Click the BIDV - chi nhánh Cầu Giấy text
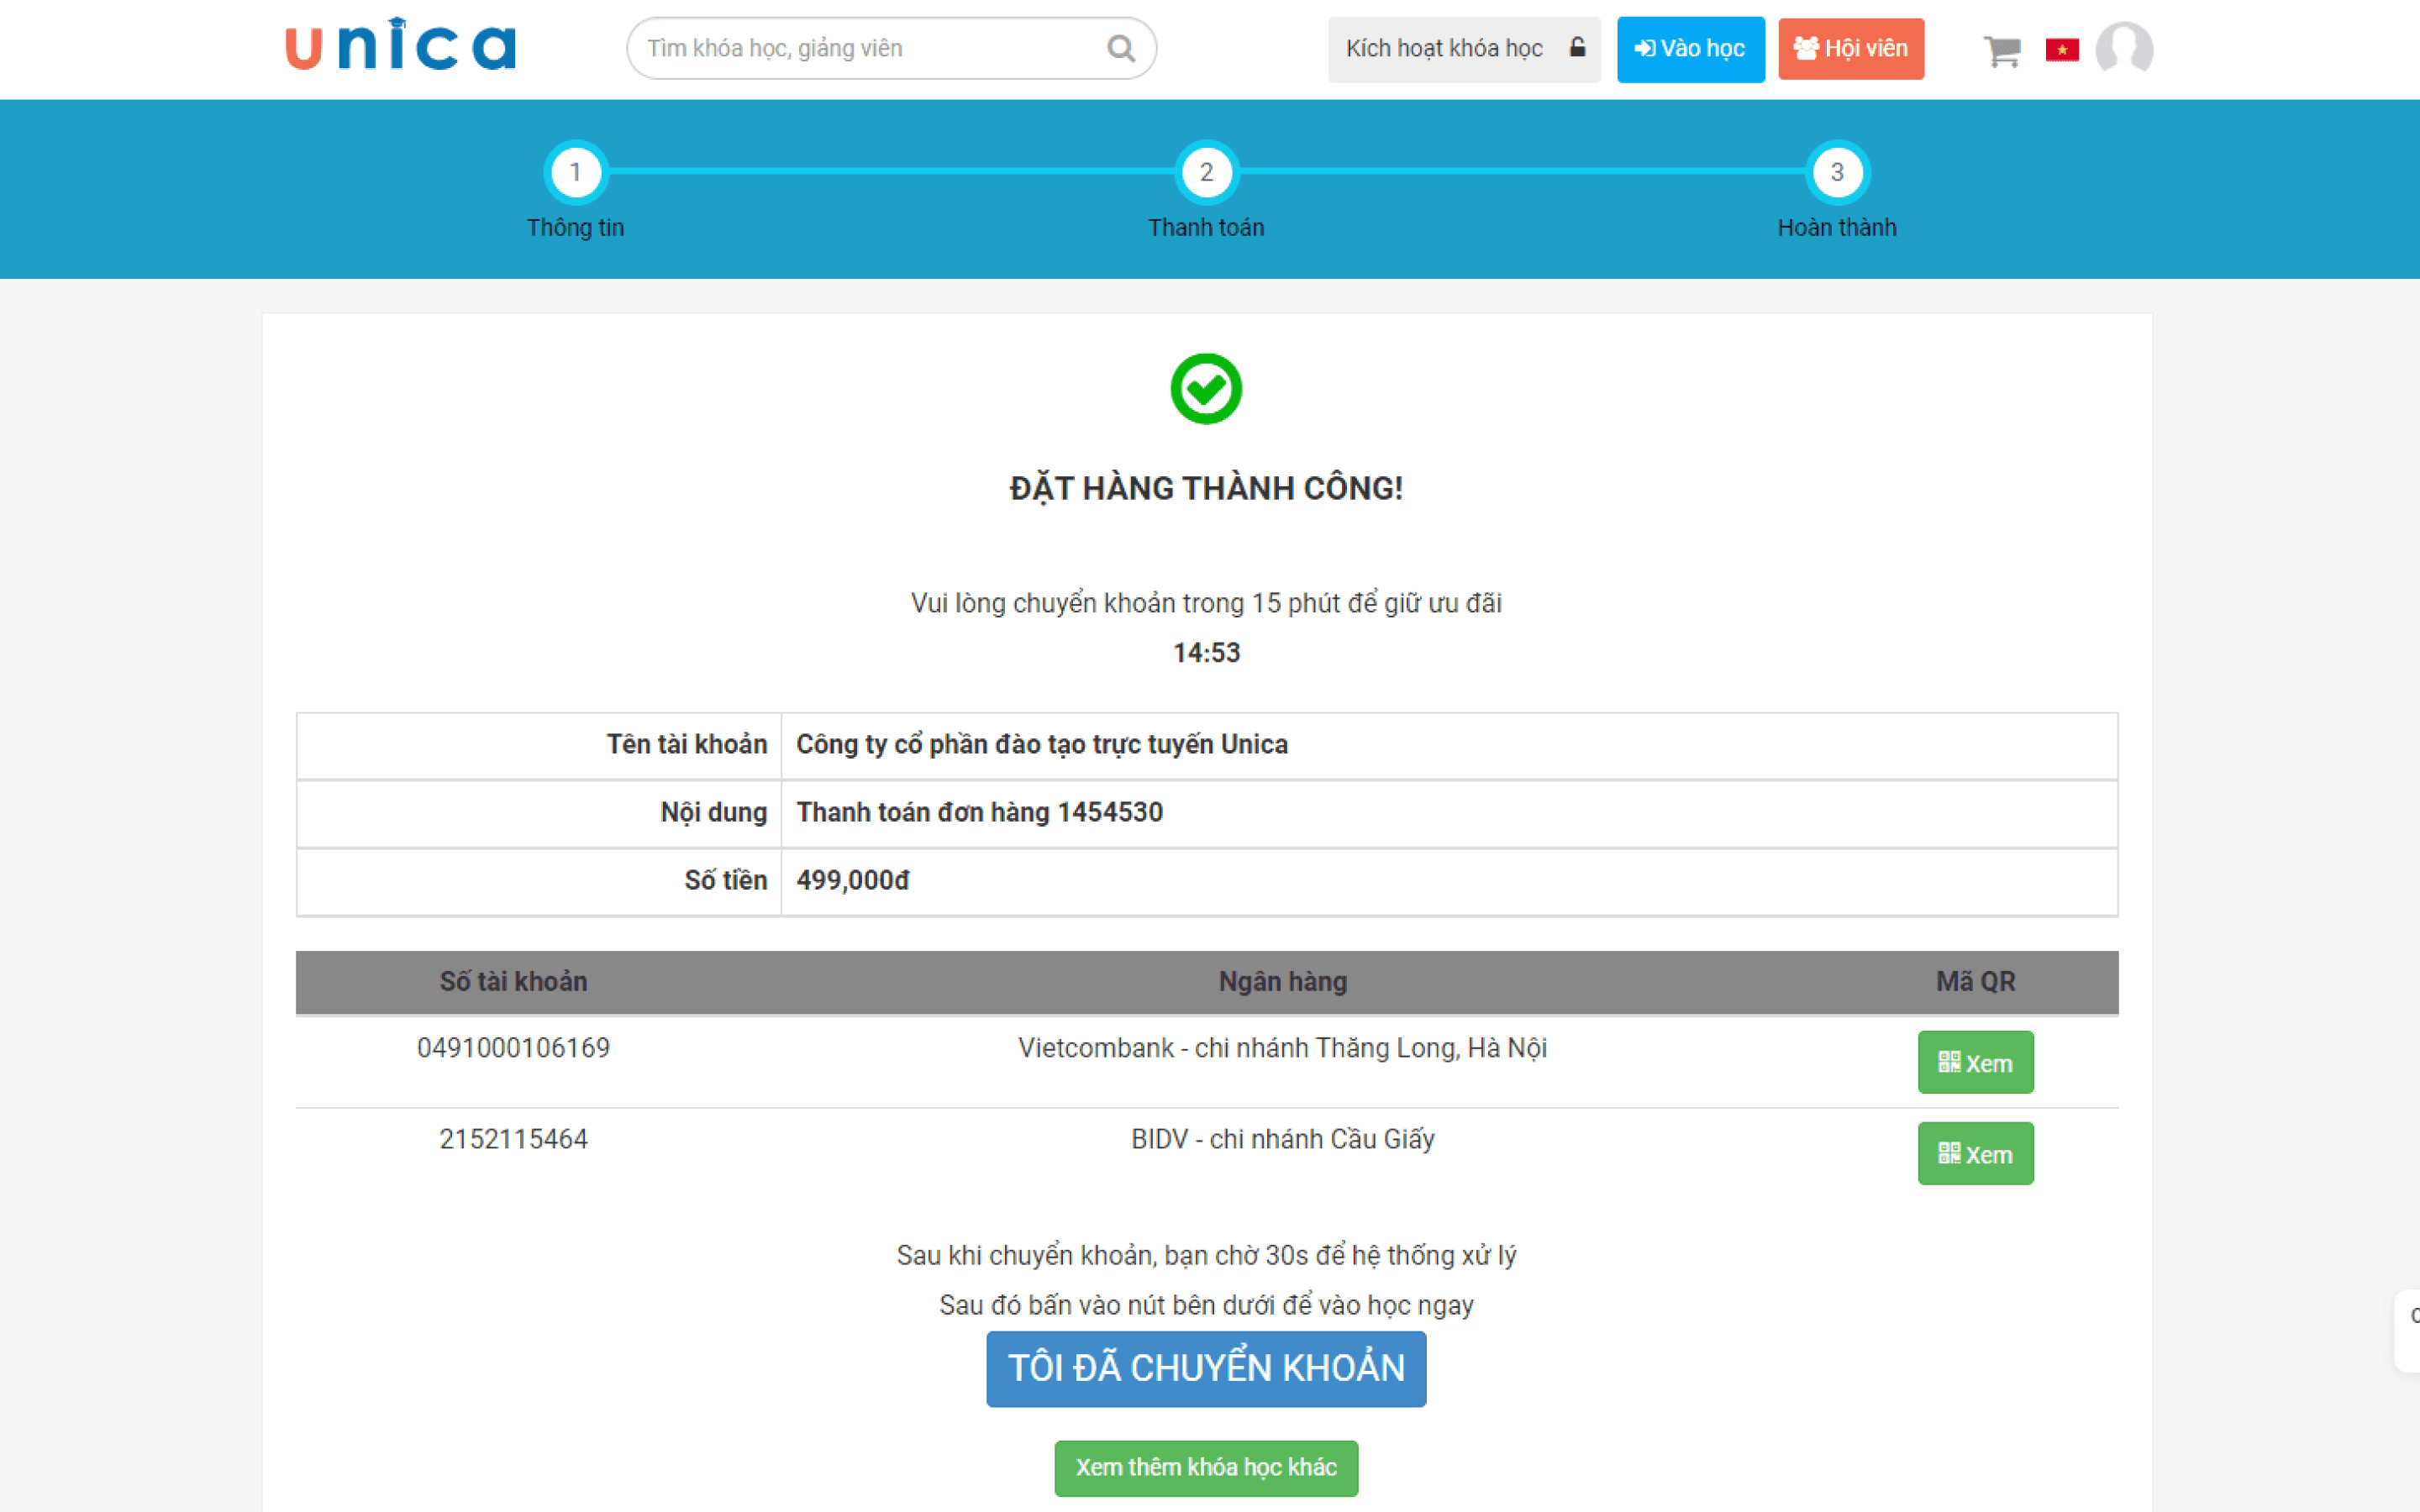Image resolution: width=2420 pixels, height=1512 pixels. tap(1282, 1139)
